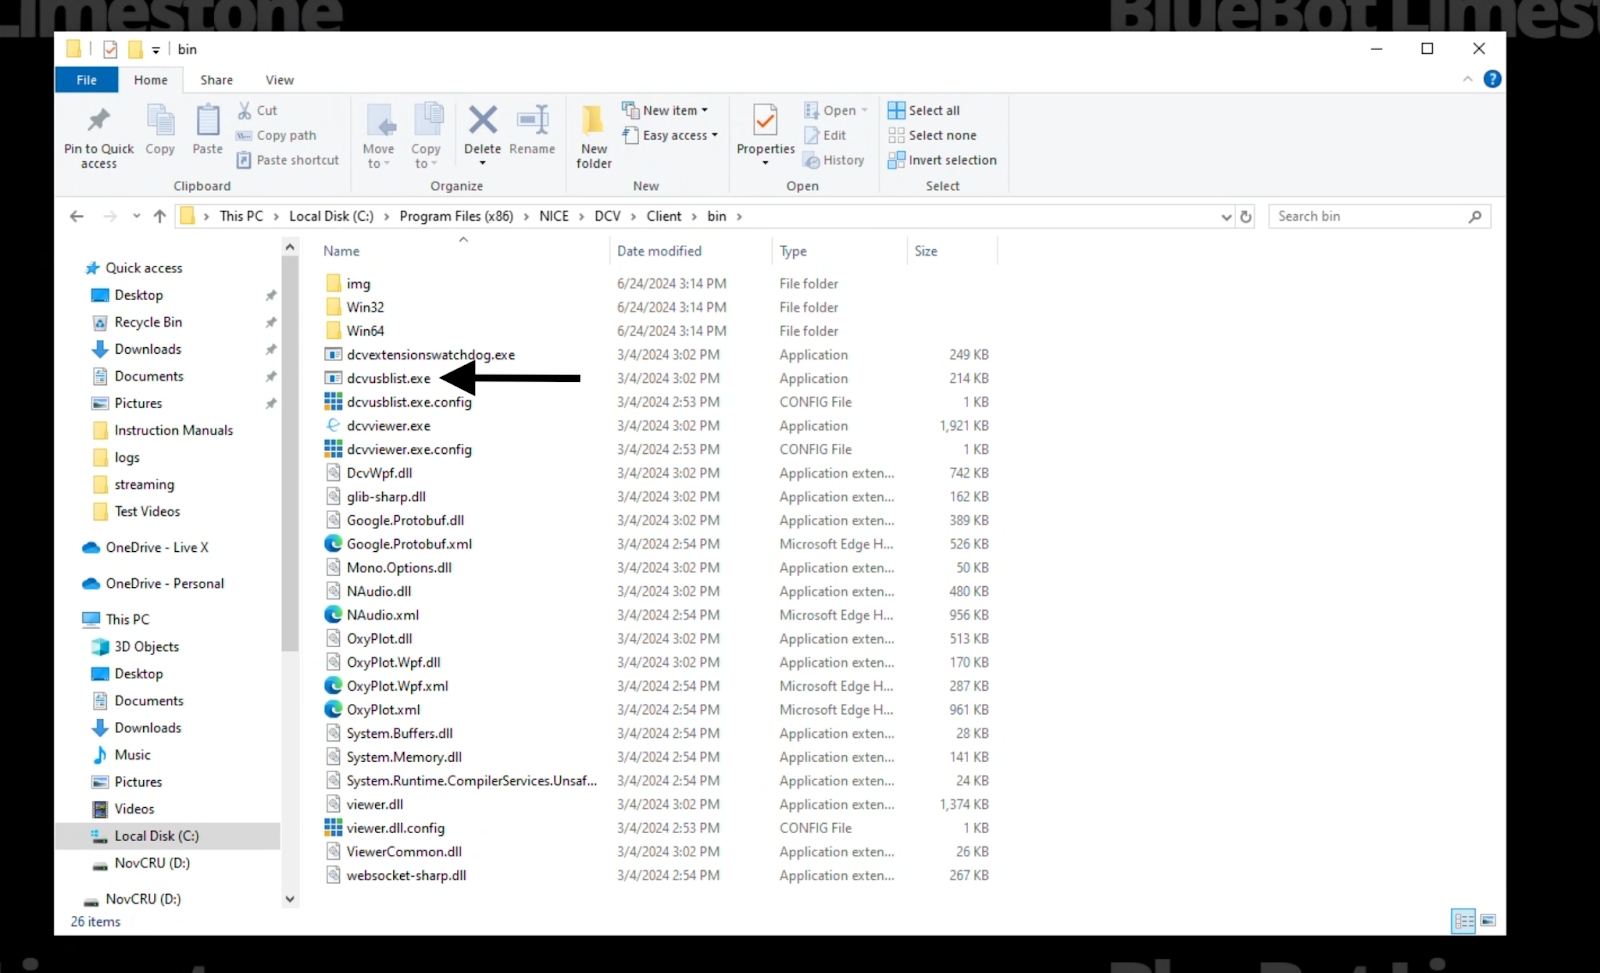Expand the address bar history dropdown
The width and height of the screenshot is (1600, 973).
pyautogui.click(x=1227, y=216)
